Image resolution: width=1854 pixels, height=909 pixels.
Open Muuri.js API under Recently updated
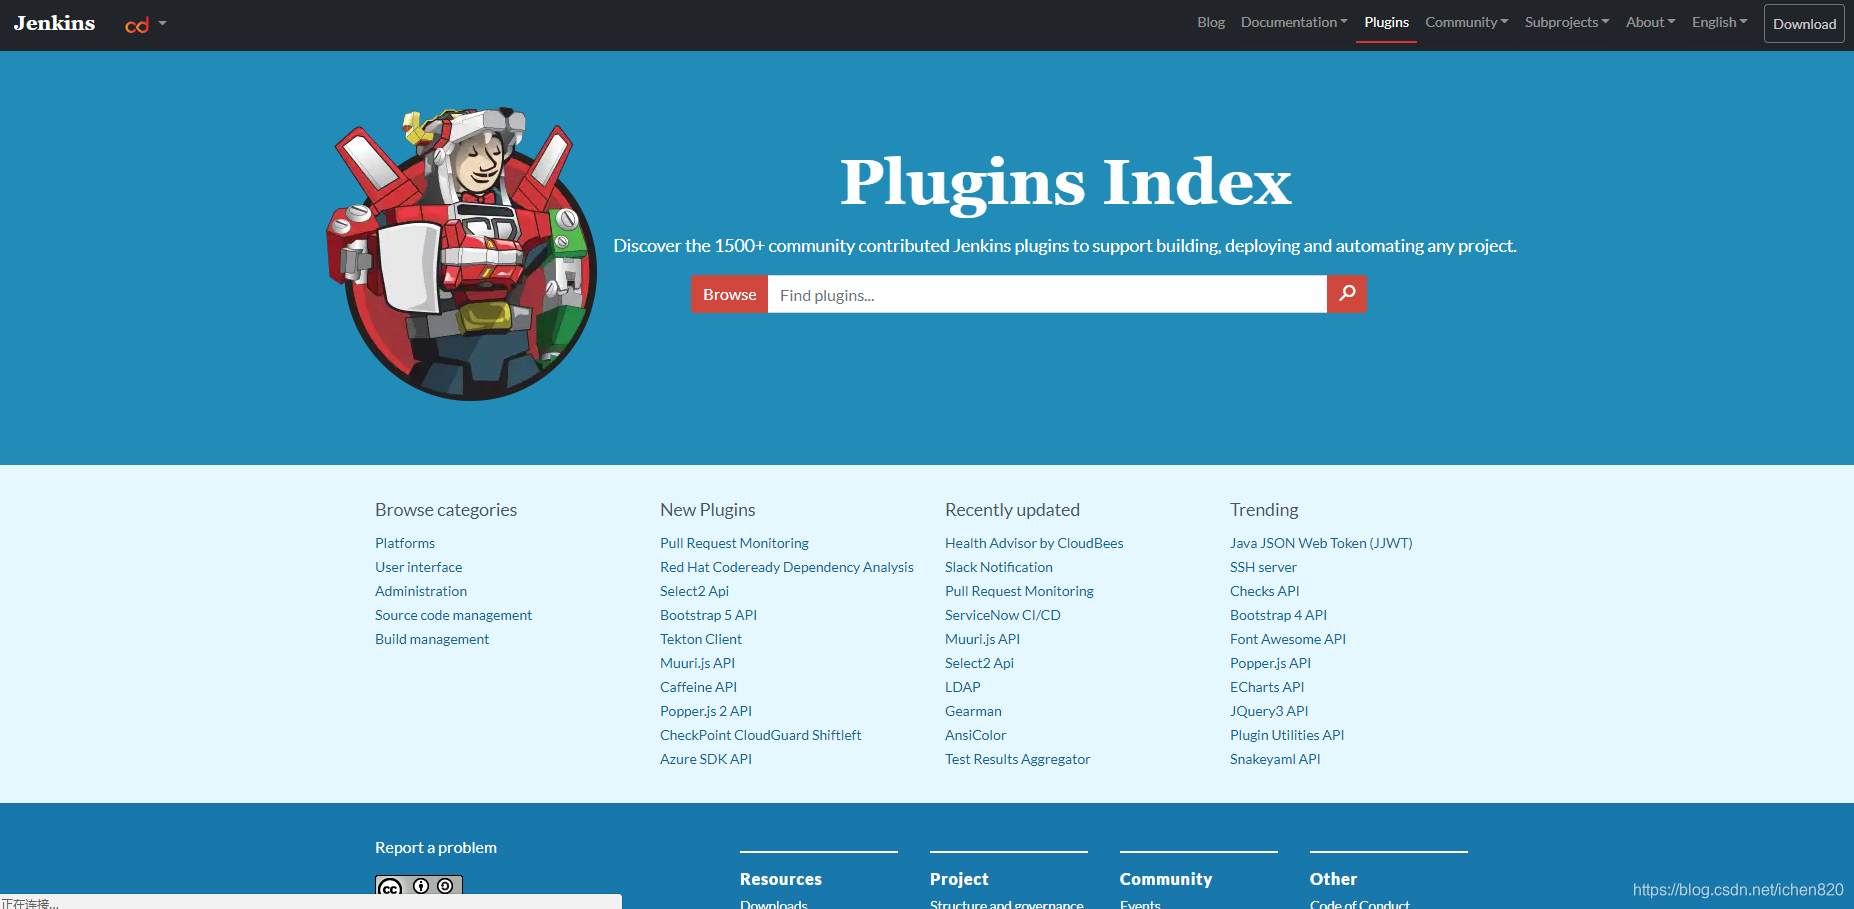(x=982, y=639)
